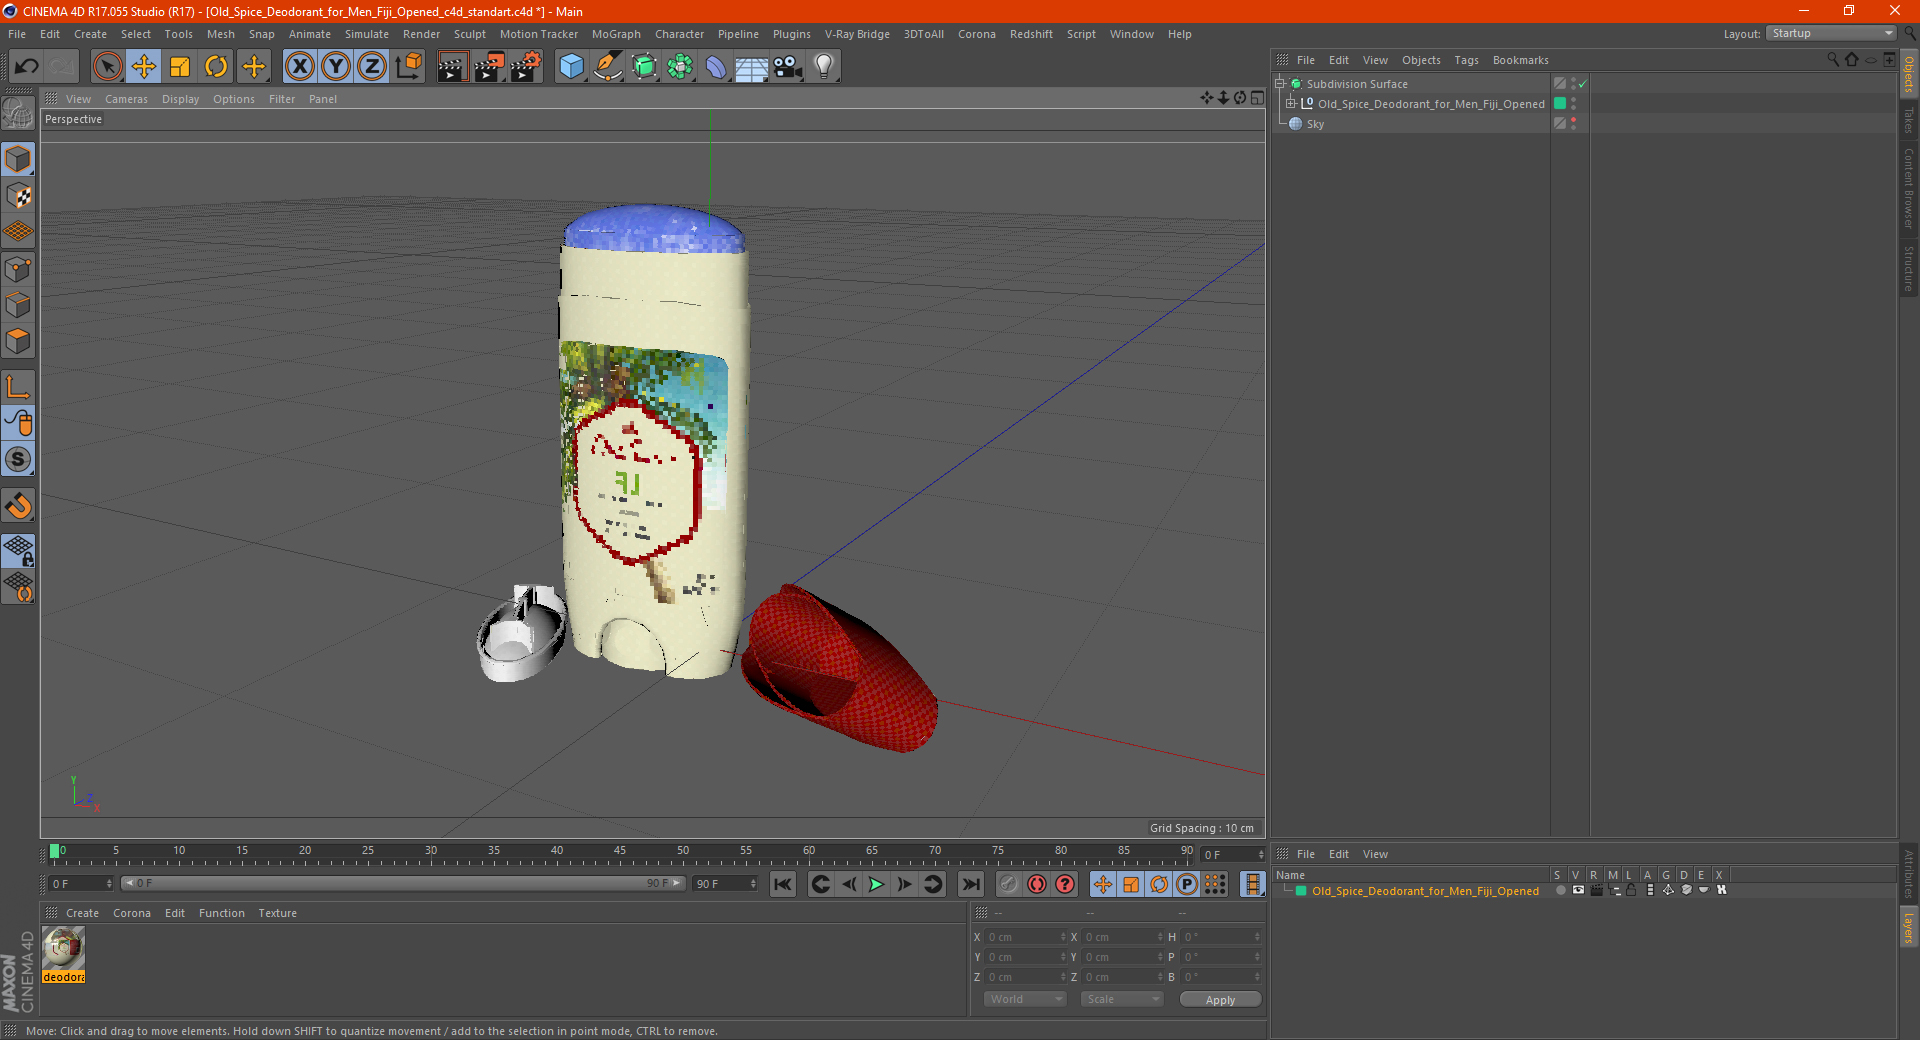Click the Apply coordinates button

[x=1220, y=999]
